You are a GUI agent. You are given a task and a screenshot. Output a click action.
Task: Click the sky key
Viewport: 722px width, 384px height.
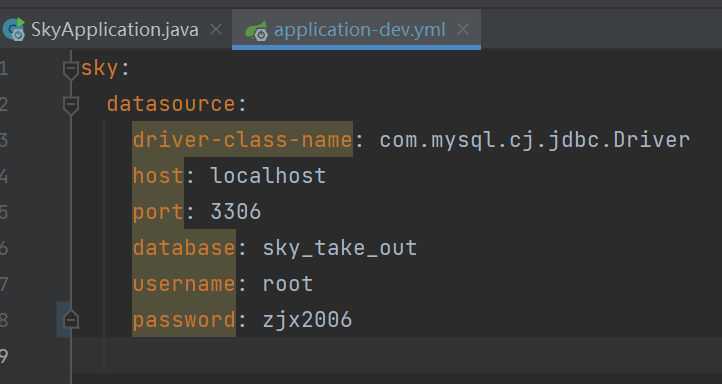(x=100, y=69)
